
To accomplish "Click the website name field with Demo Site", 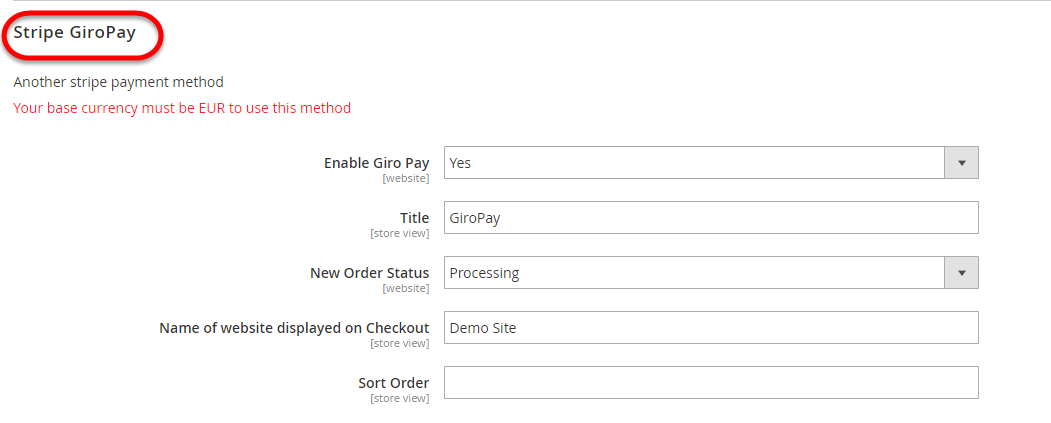I will (x=710, y=328).
